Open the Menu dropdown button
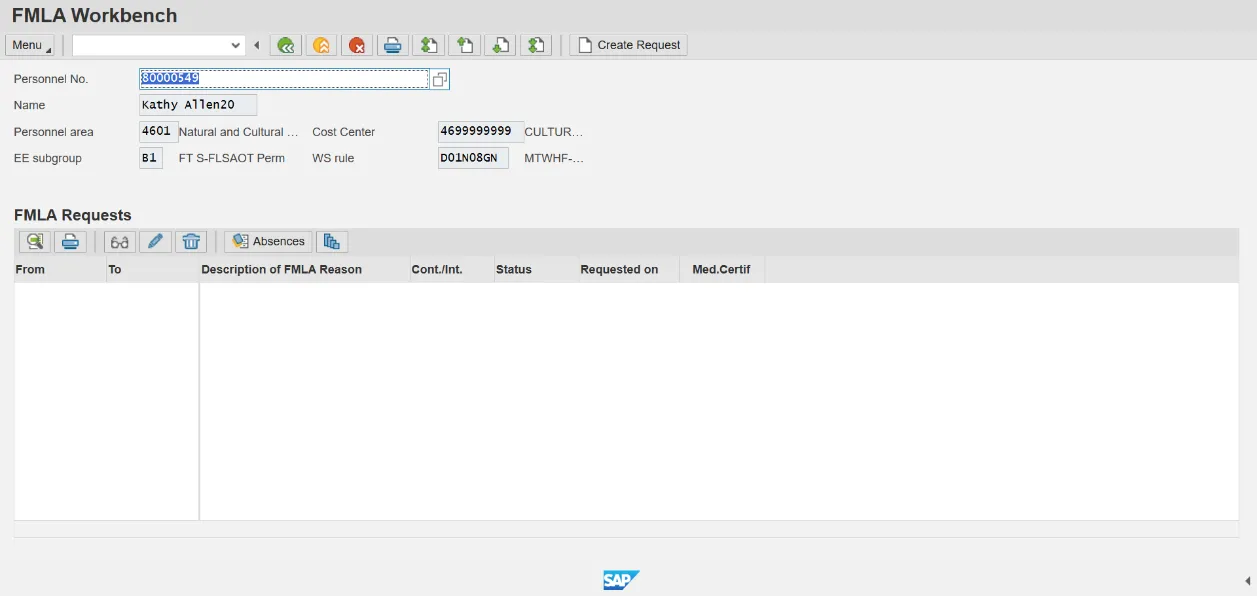The image size is (1257, 596). tap(30, 45)
